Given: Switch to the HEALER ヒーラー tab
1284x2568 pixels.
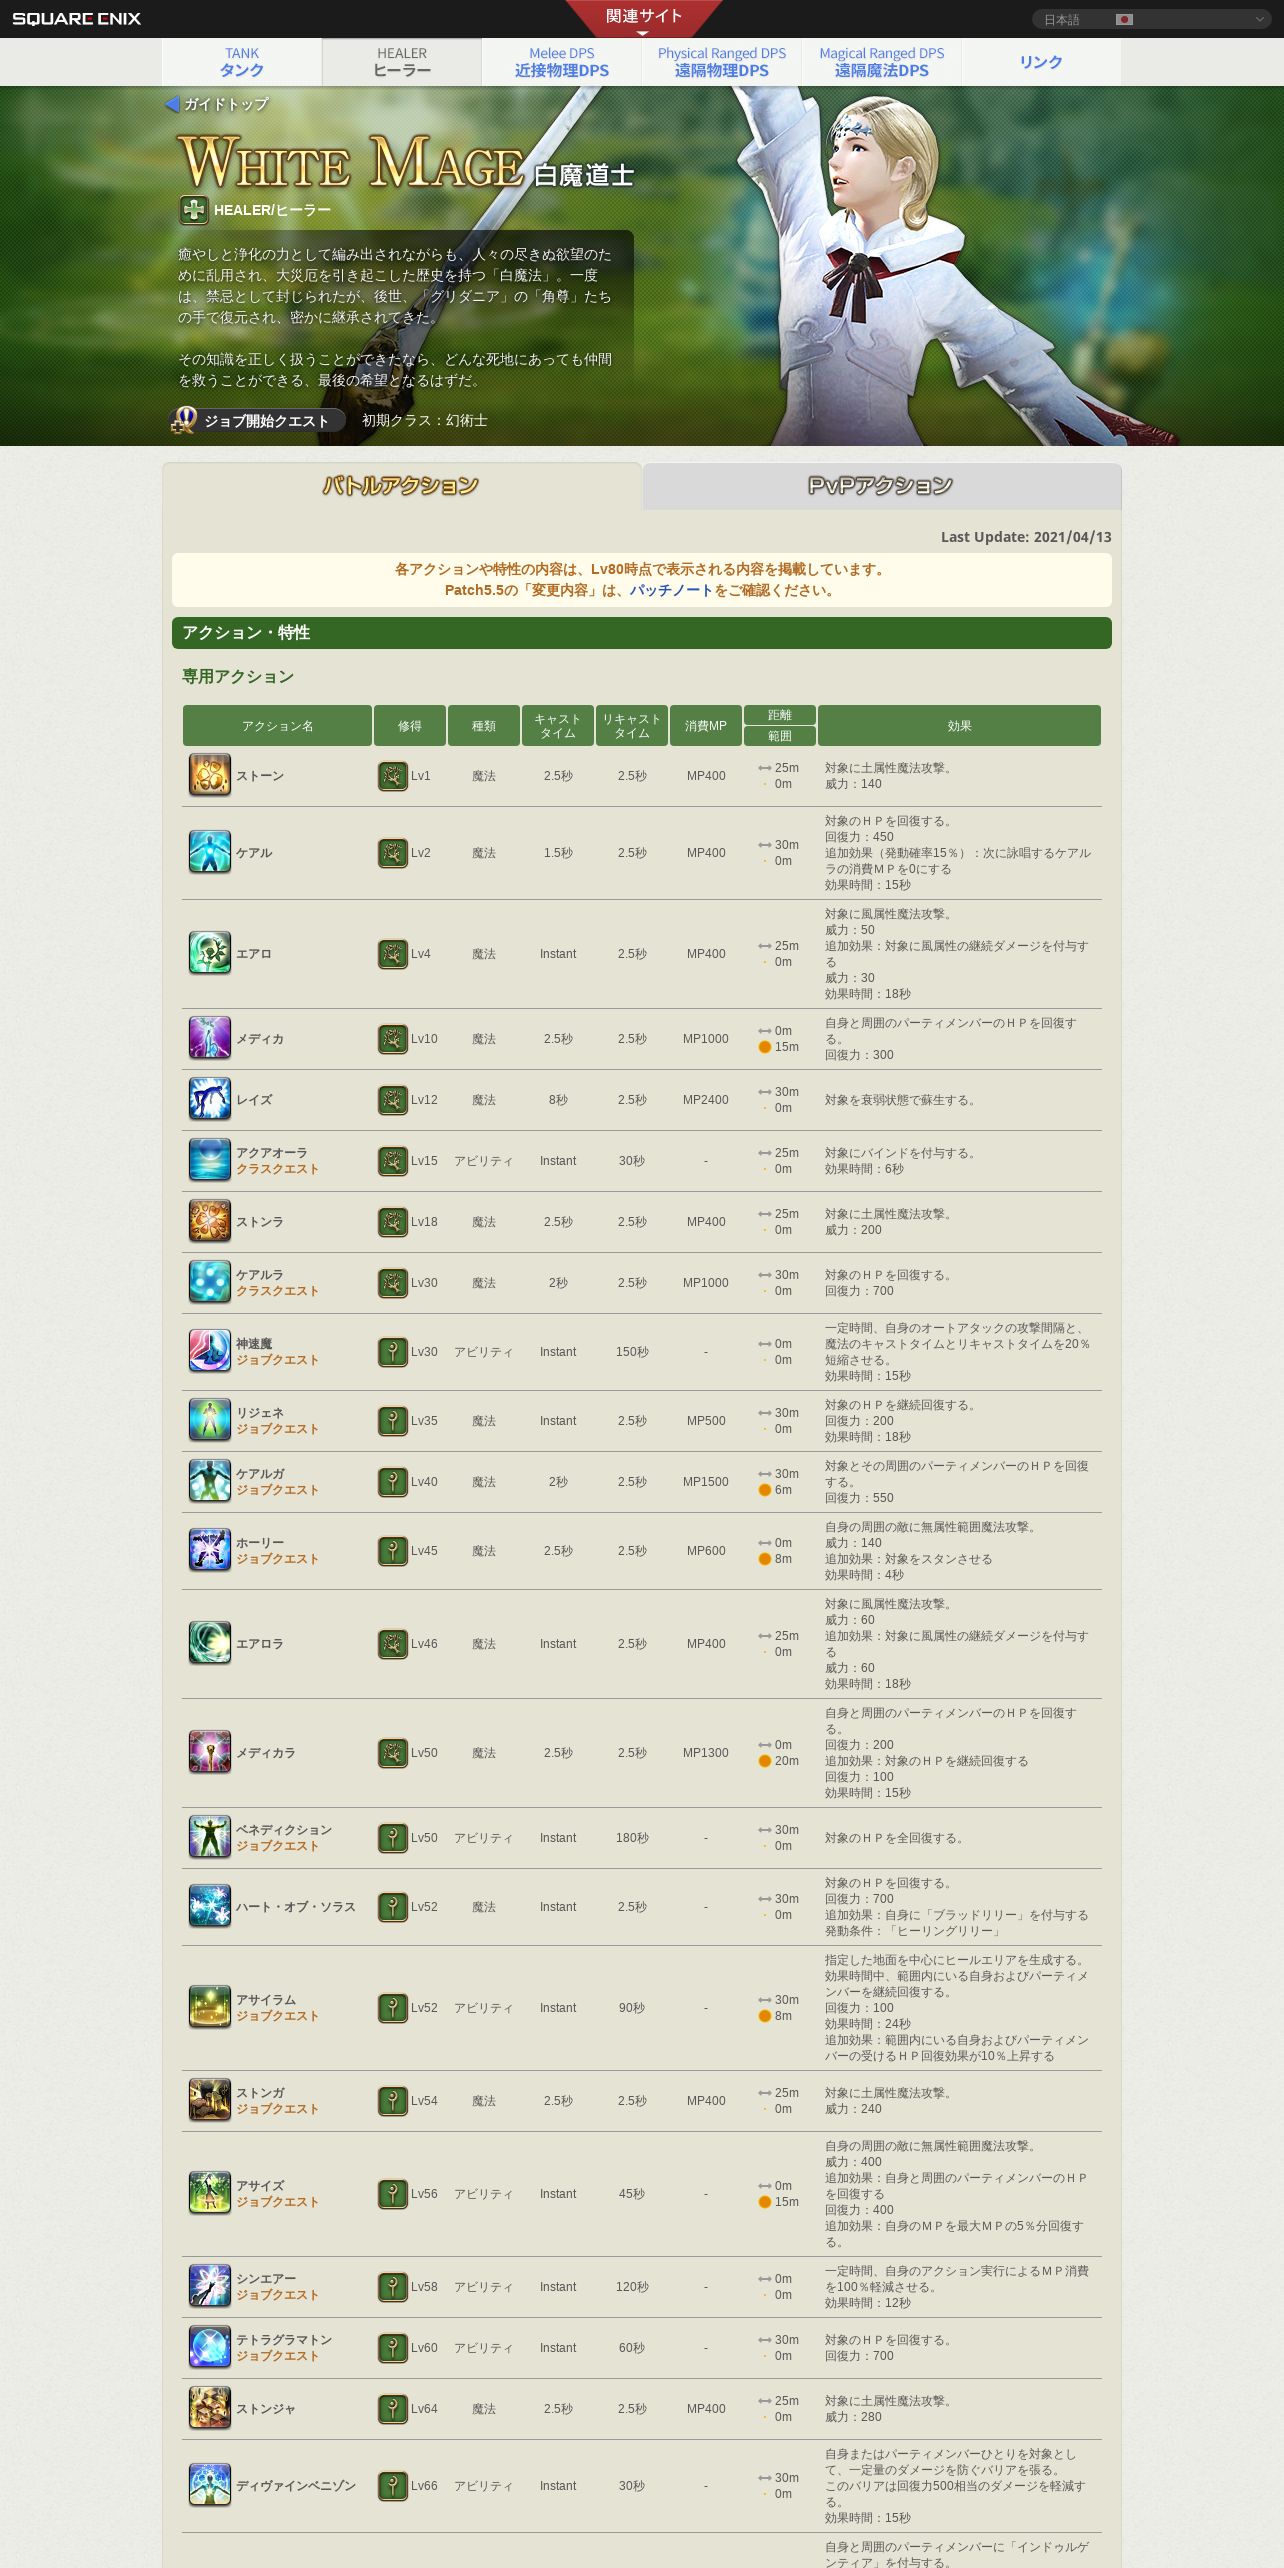Looking at the screenshot, I should coord(402,62).
